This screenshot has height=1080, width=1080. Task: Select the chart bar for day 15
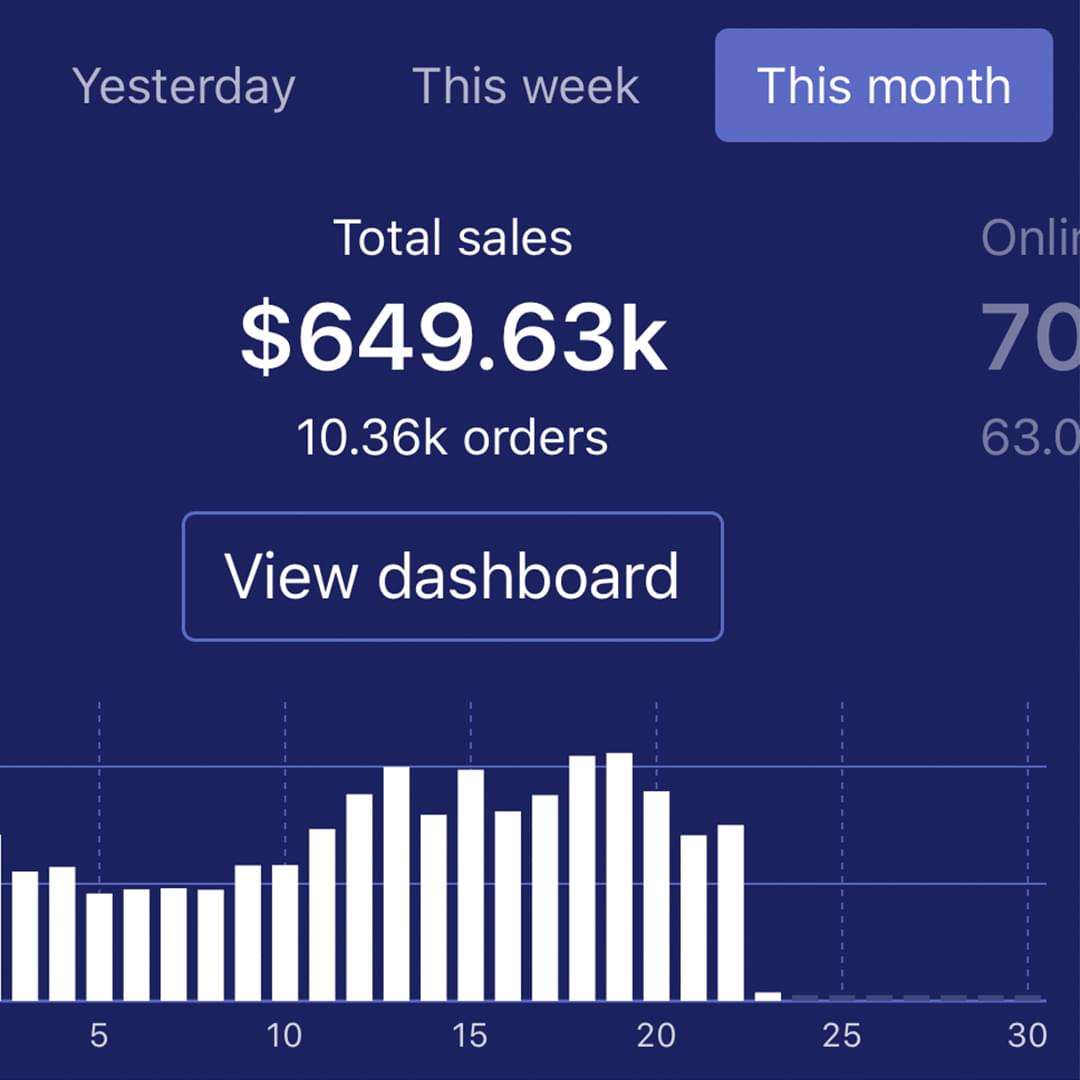(471, 884)
